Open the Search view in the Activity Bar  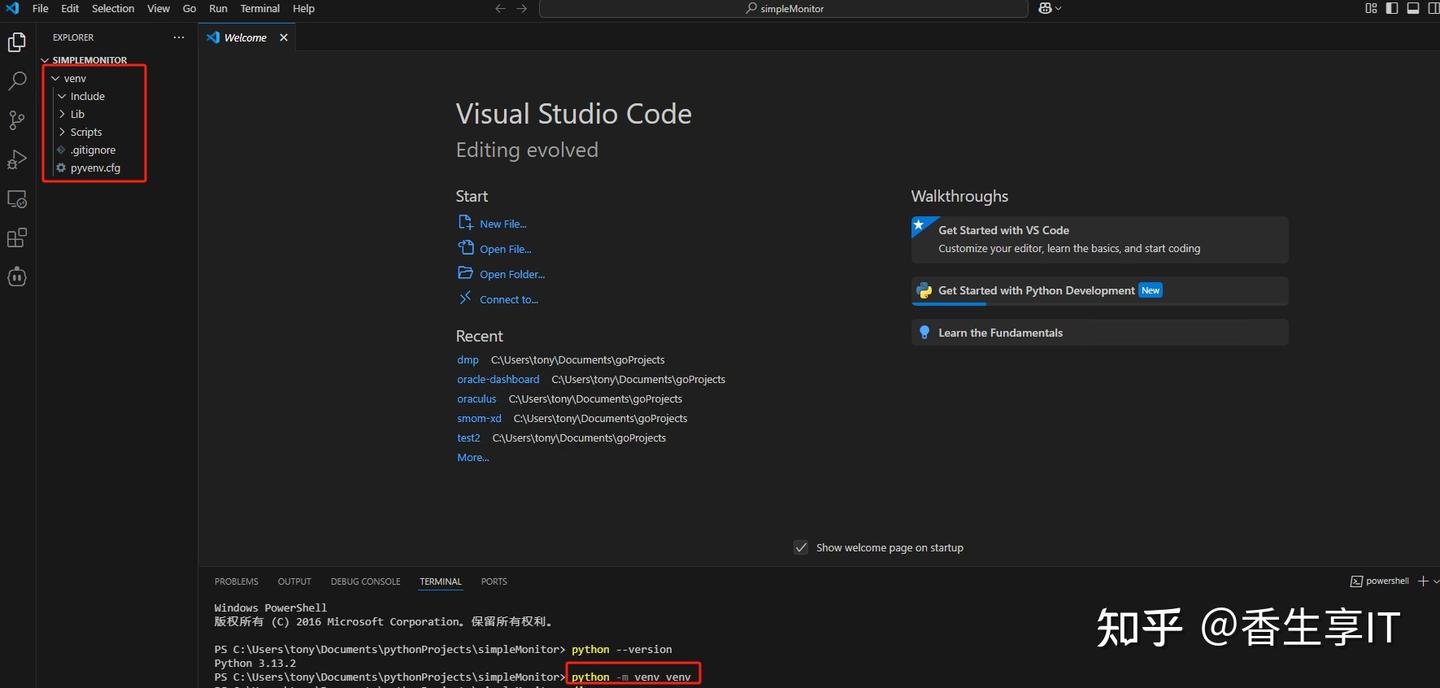tap(17, 80)
